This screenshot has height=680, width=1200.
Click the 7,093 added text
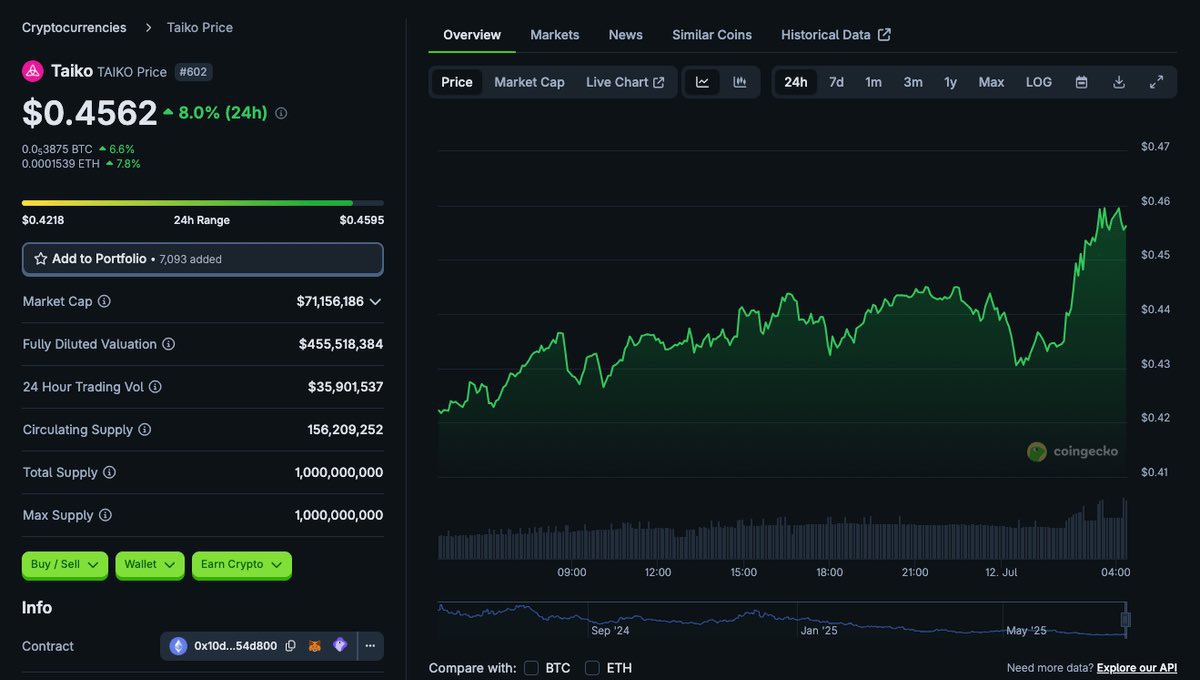pyautogui.click(x=191, y=259)
